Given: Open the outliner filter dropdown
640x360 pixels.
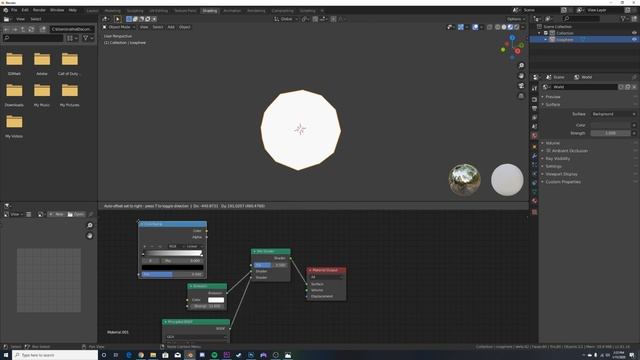Looking at the screenshot, I should pyautogui.click(x=624, y=19).
